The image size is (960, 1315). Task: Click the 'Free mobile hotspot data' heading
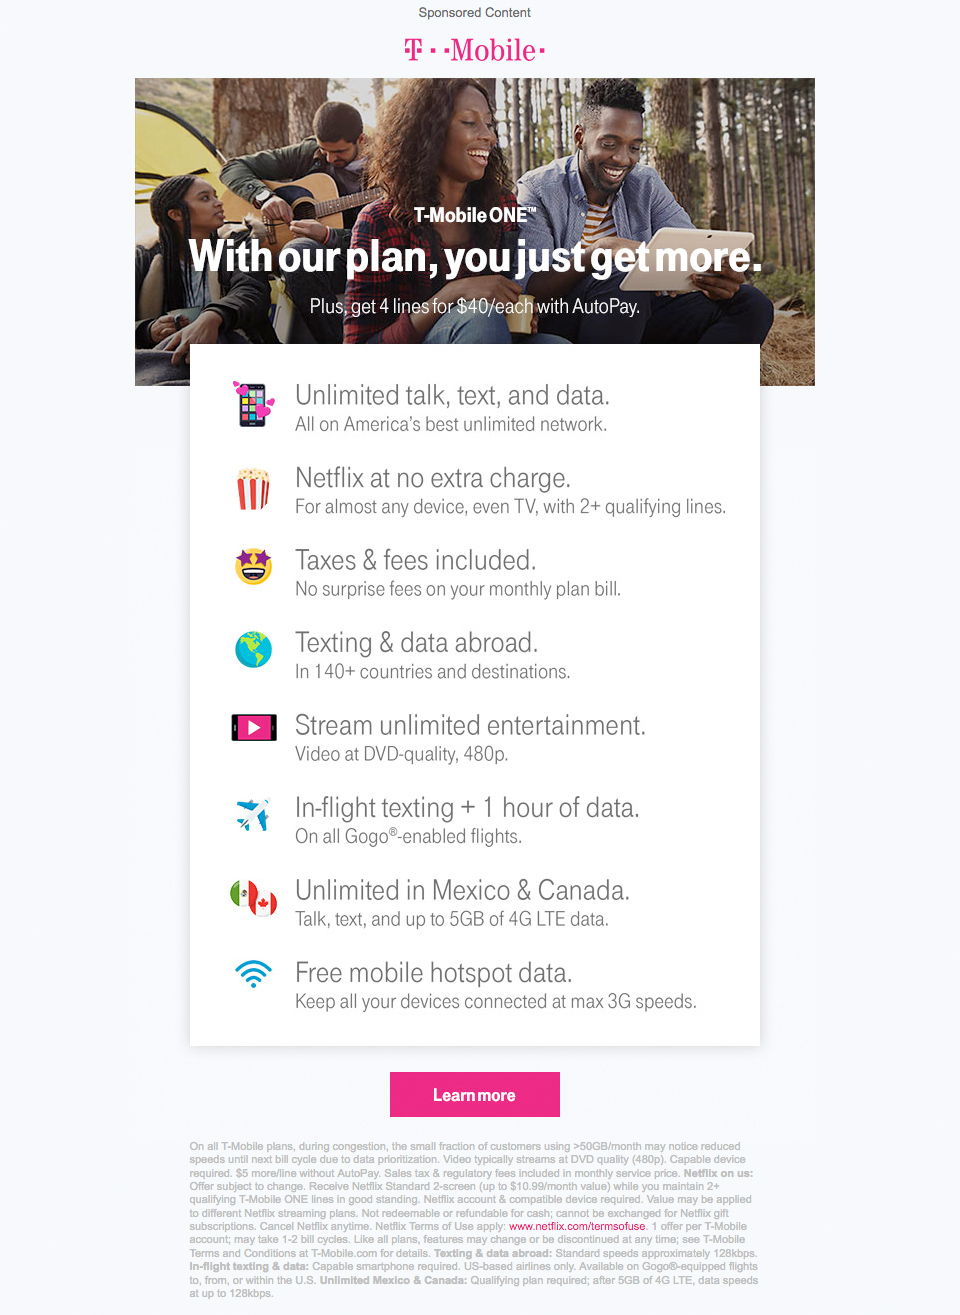434,973
